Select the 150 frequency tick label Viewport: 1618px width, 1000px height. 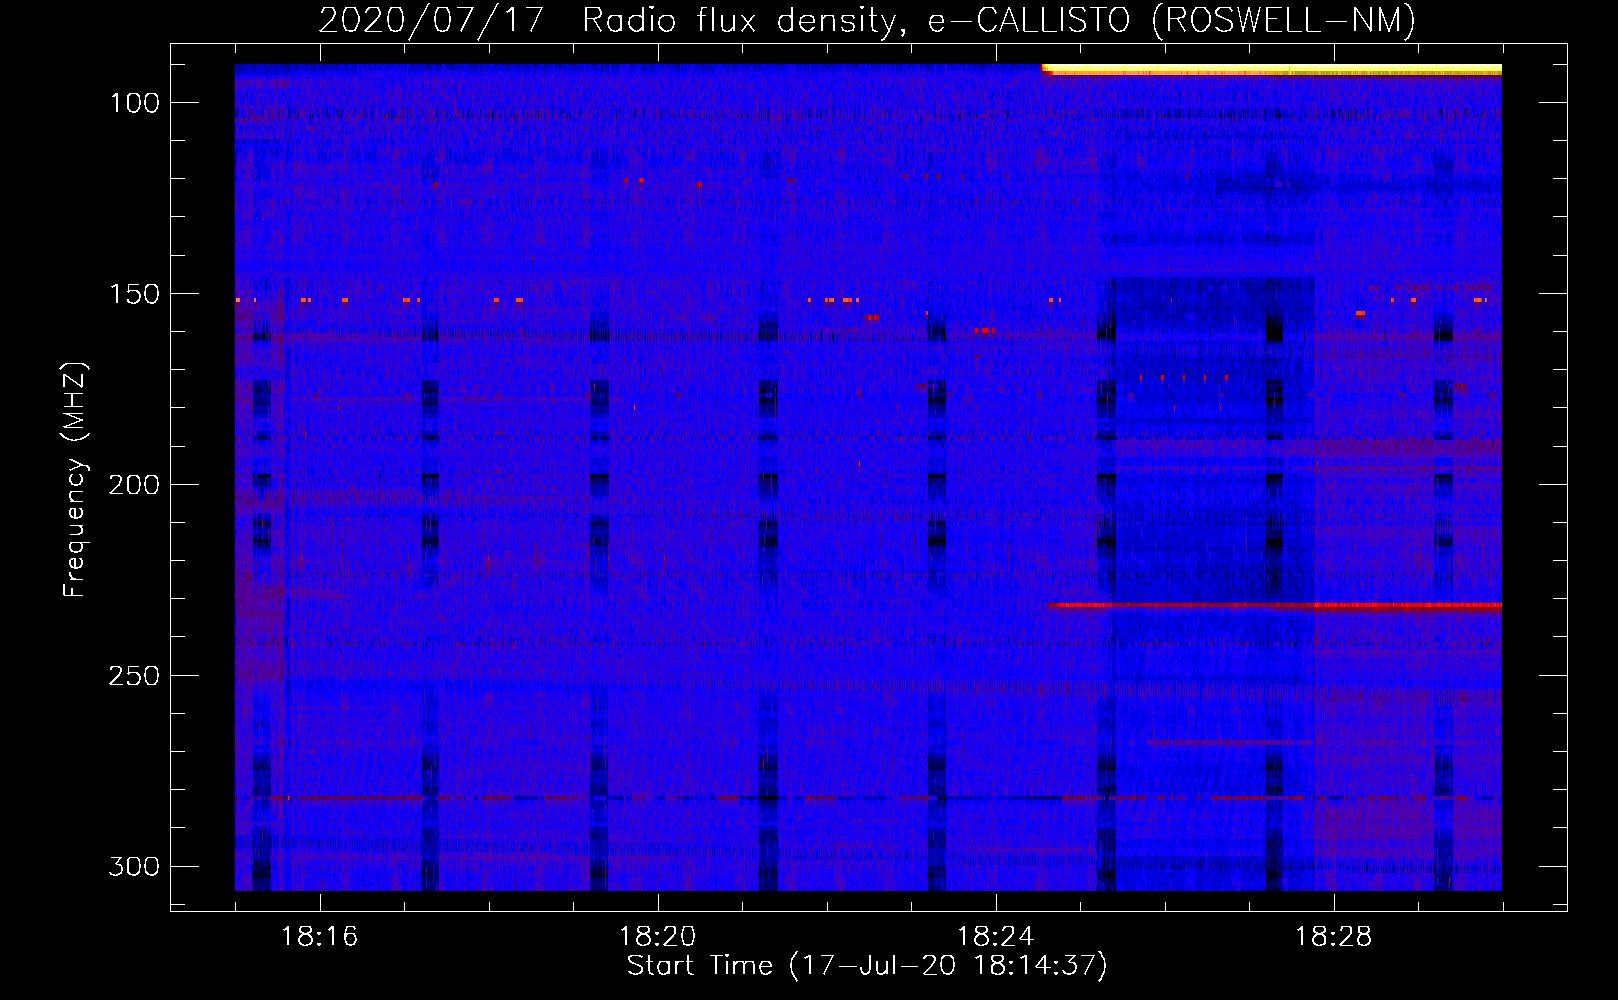click(x=134, y=294)
